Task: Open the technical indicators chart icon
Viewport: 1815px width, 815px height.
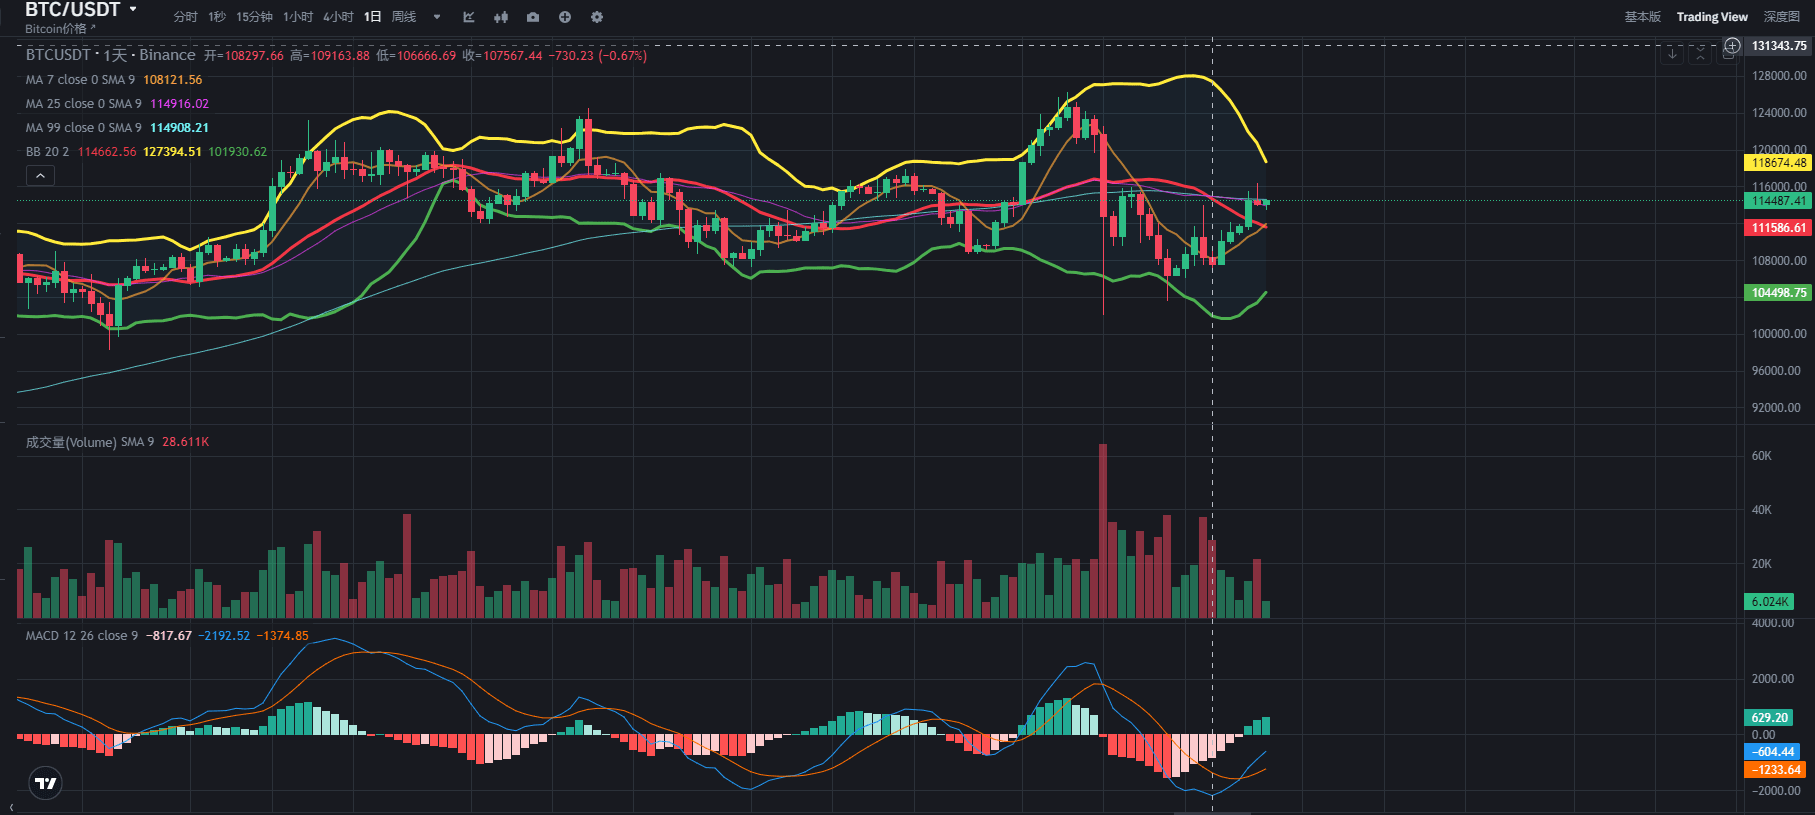Action: click(469, 17)
